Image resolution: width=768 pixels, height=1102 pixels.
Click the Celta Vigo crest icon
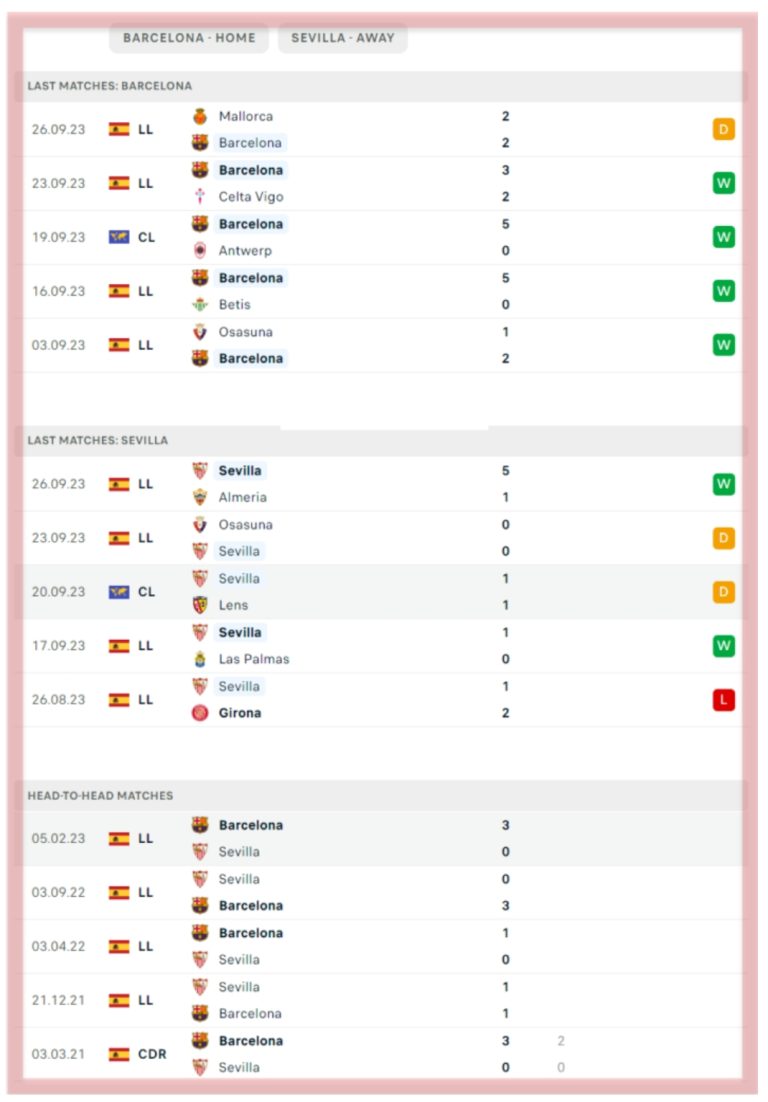[x=200, y=197]
